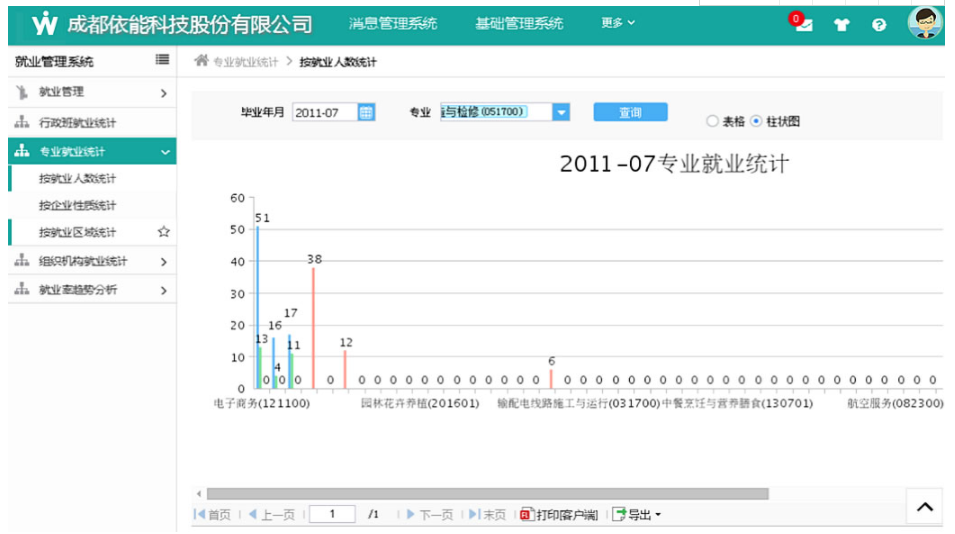Collapse the 专业就业统计 section
This screenshot has width=955, height=534.
pos(165,152)
